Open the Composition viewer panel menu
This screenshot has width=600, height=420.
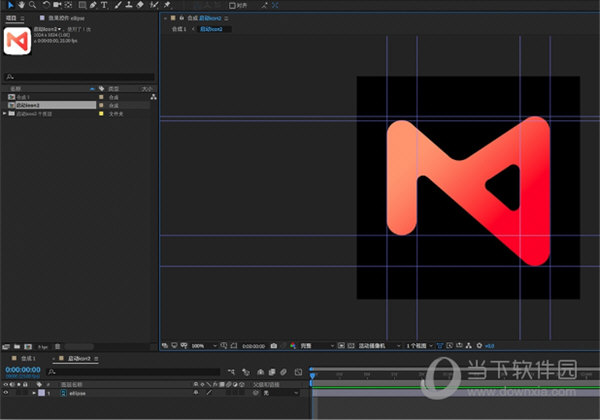pos(227,18)
